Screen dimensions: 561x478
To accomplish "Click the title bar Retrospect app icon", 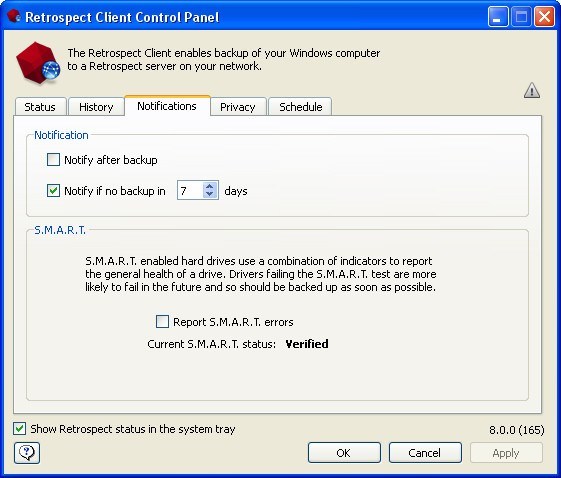I will coord(14,16).
